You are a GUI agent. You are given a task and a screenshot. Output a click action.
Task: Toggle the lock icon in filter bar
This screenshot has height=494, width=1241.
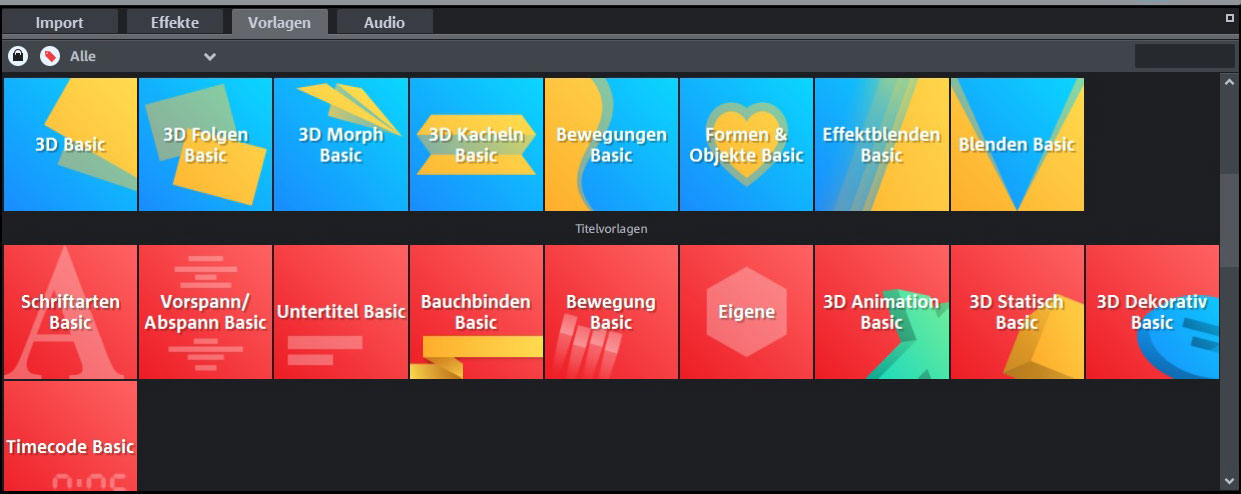click(x=18, y=56)
